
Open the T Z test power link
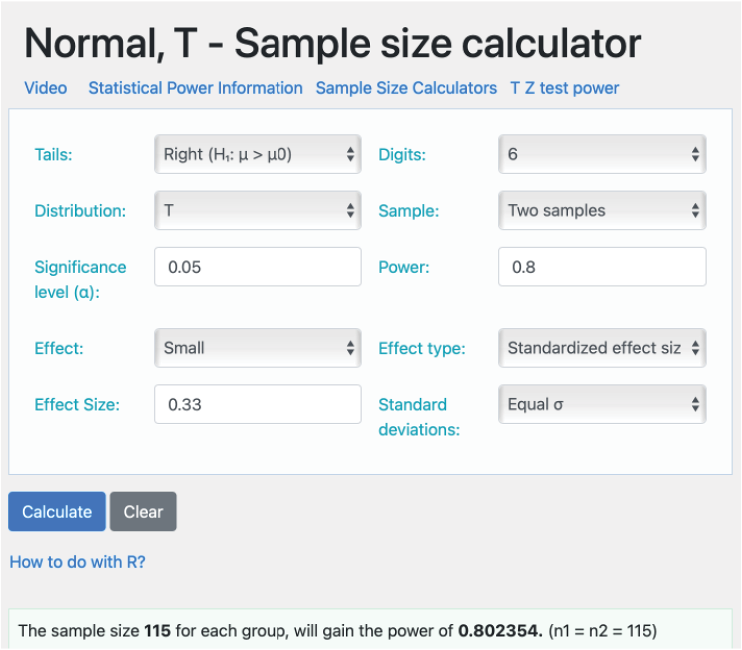(564, 88)
